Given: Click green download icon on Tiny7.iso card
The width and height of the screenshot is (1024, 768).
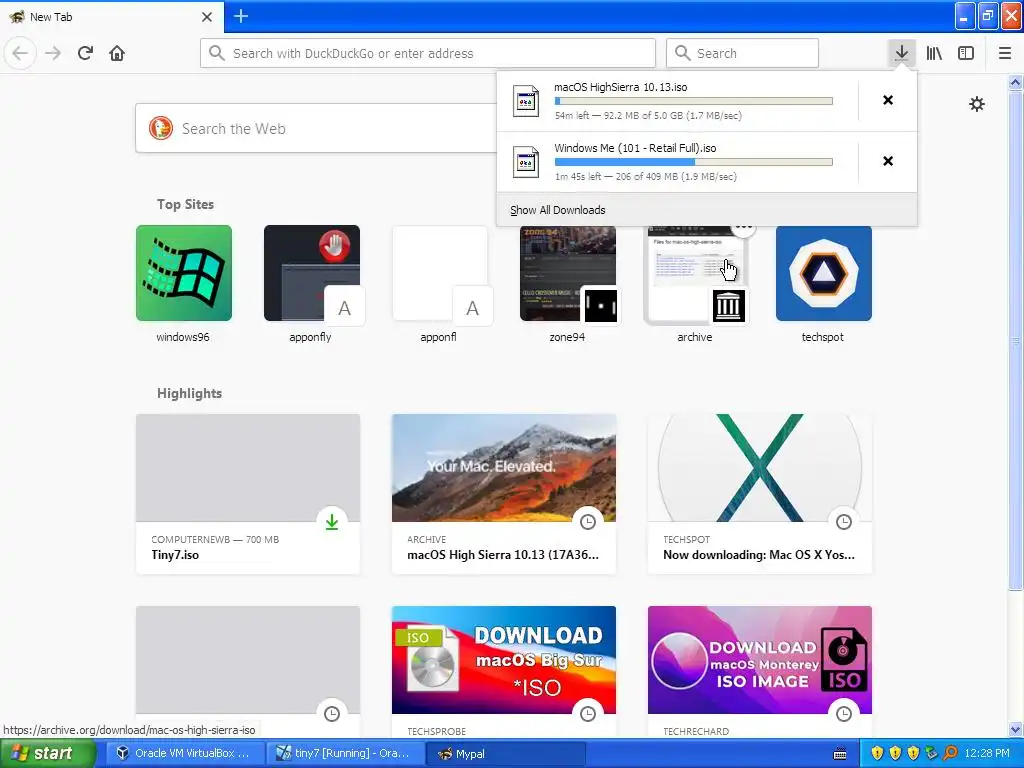Looking at the screenshot, I should pos(332,522).
